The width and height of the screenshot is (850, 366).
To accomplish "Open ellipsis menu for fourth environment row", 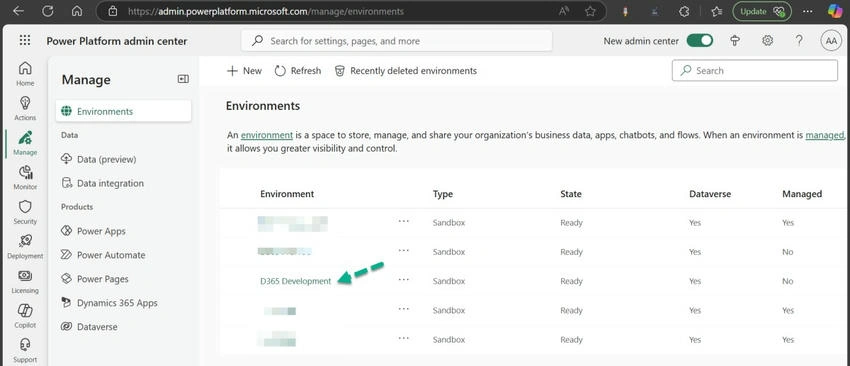I will pos(403,309).
